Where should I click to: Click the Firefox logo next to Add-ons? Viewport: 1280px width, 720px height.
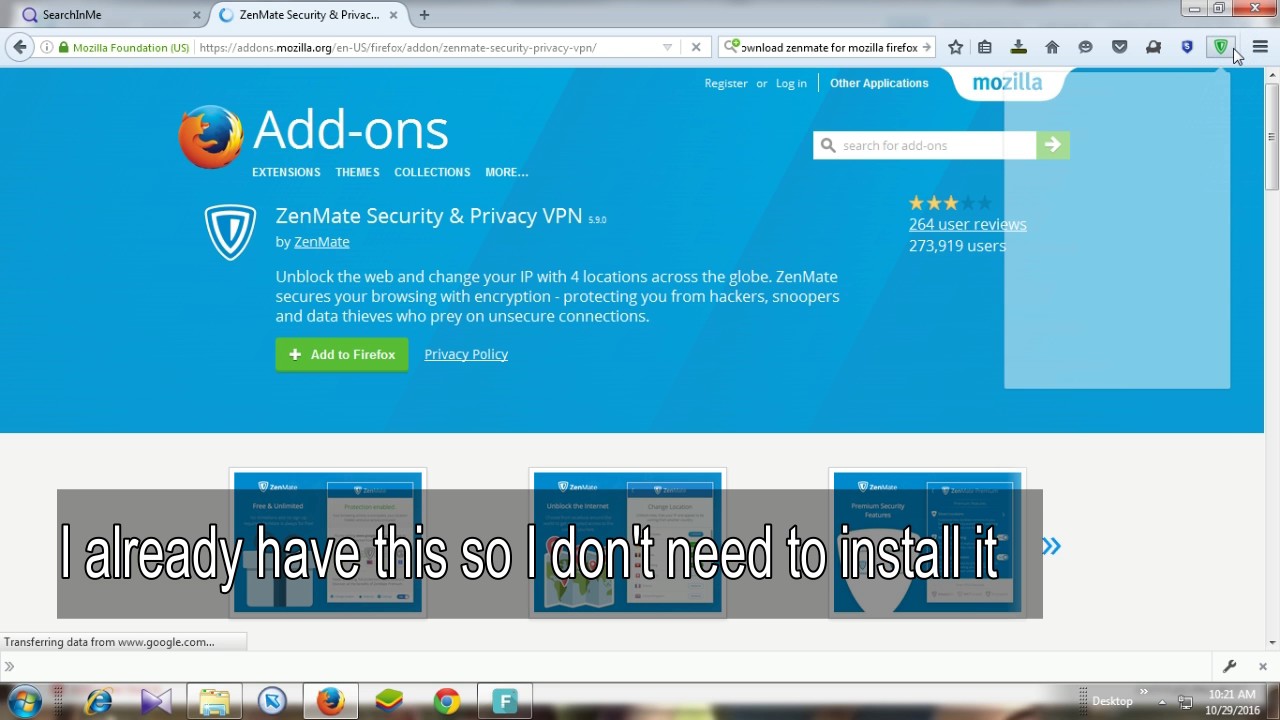[211, 137]
